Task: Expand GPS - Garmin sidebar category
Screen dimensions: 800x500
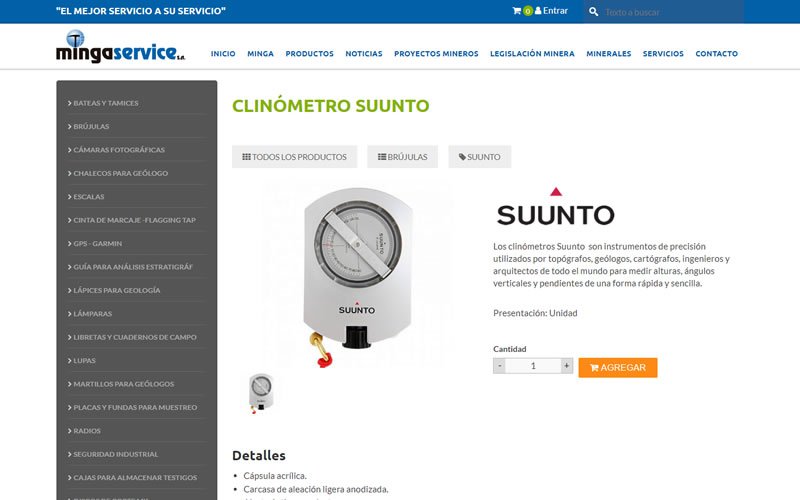Action: pyautogui.click(x=97, y=243)
